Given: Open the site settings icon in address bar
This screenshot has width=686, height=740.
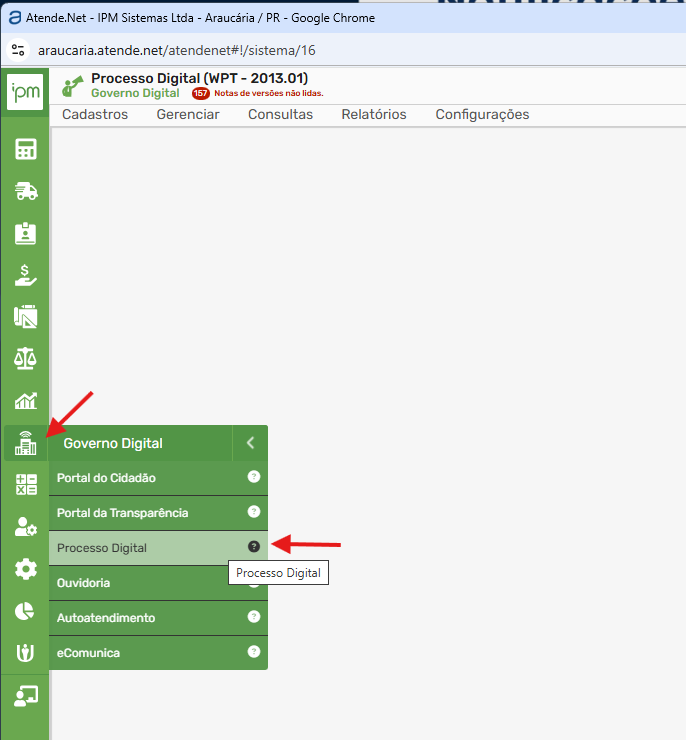Looking at the screenshot, I should tap(18, 50).
